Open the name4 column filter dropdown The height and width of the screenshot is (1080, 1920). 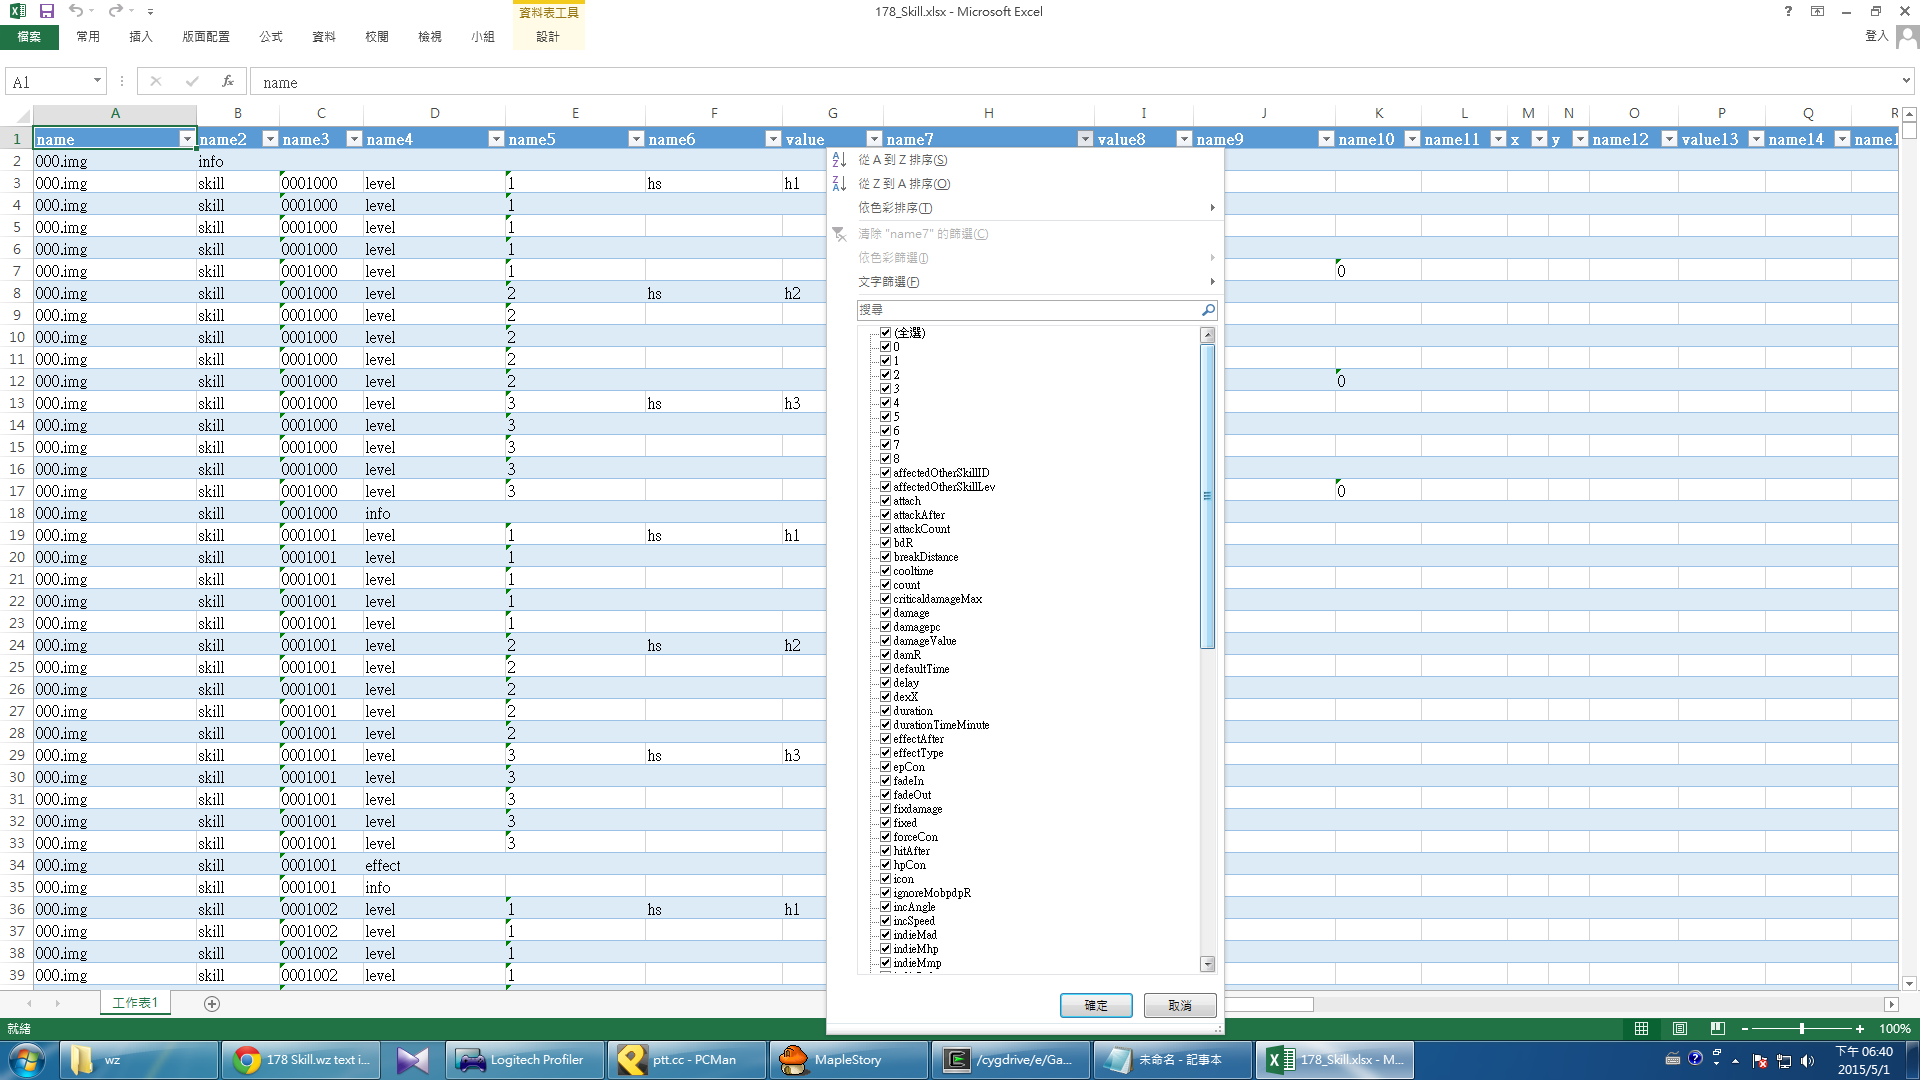tap(496, 139)
